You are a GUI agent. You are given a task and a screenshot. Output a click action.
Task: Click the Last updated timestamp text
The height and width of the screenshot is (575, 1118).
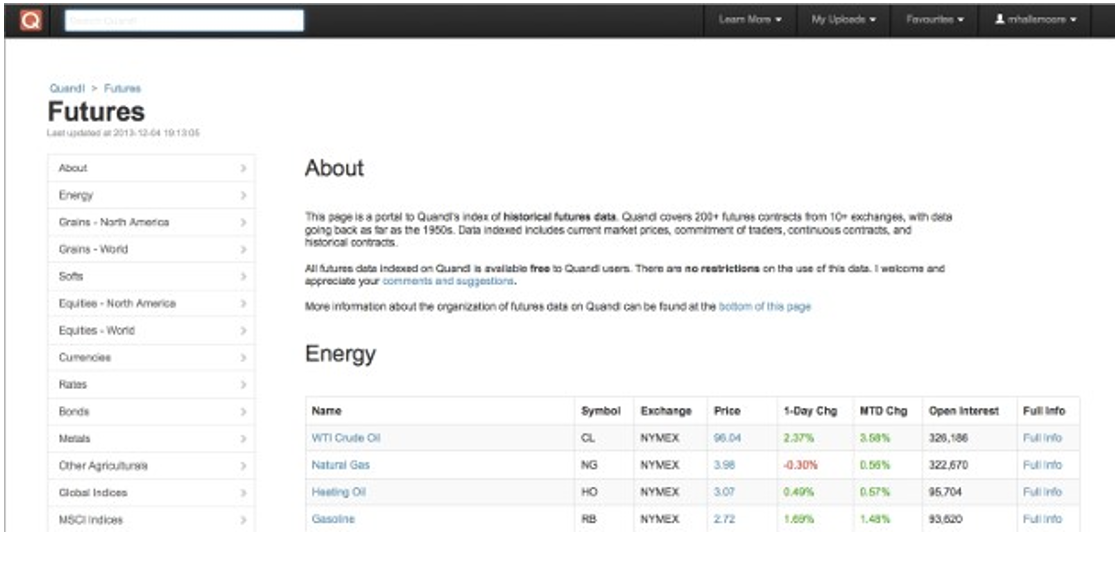(x=123, y=133)
